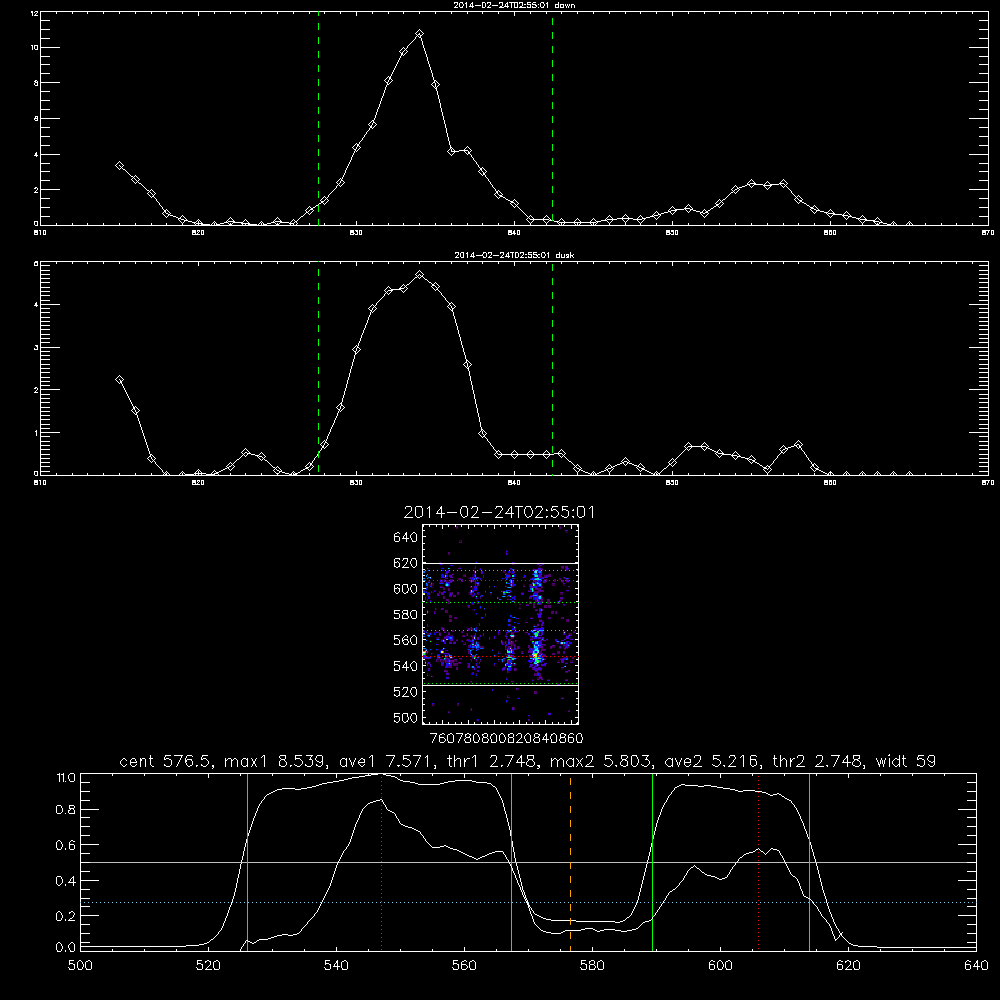Click the '2014-02-24T02:55:01 dusk' plot title

point(514,255)
